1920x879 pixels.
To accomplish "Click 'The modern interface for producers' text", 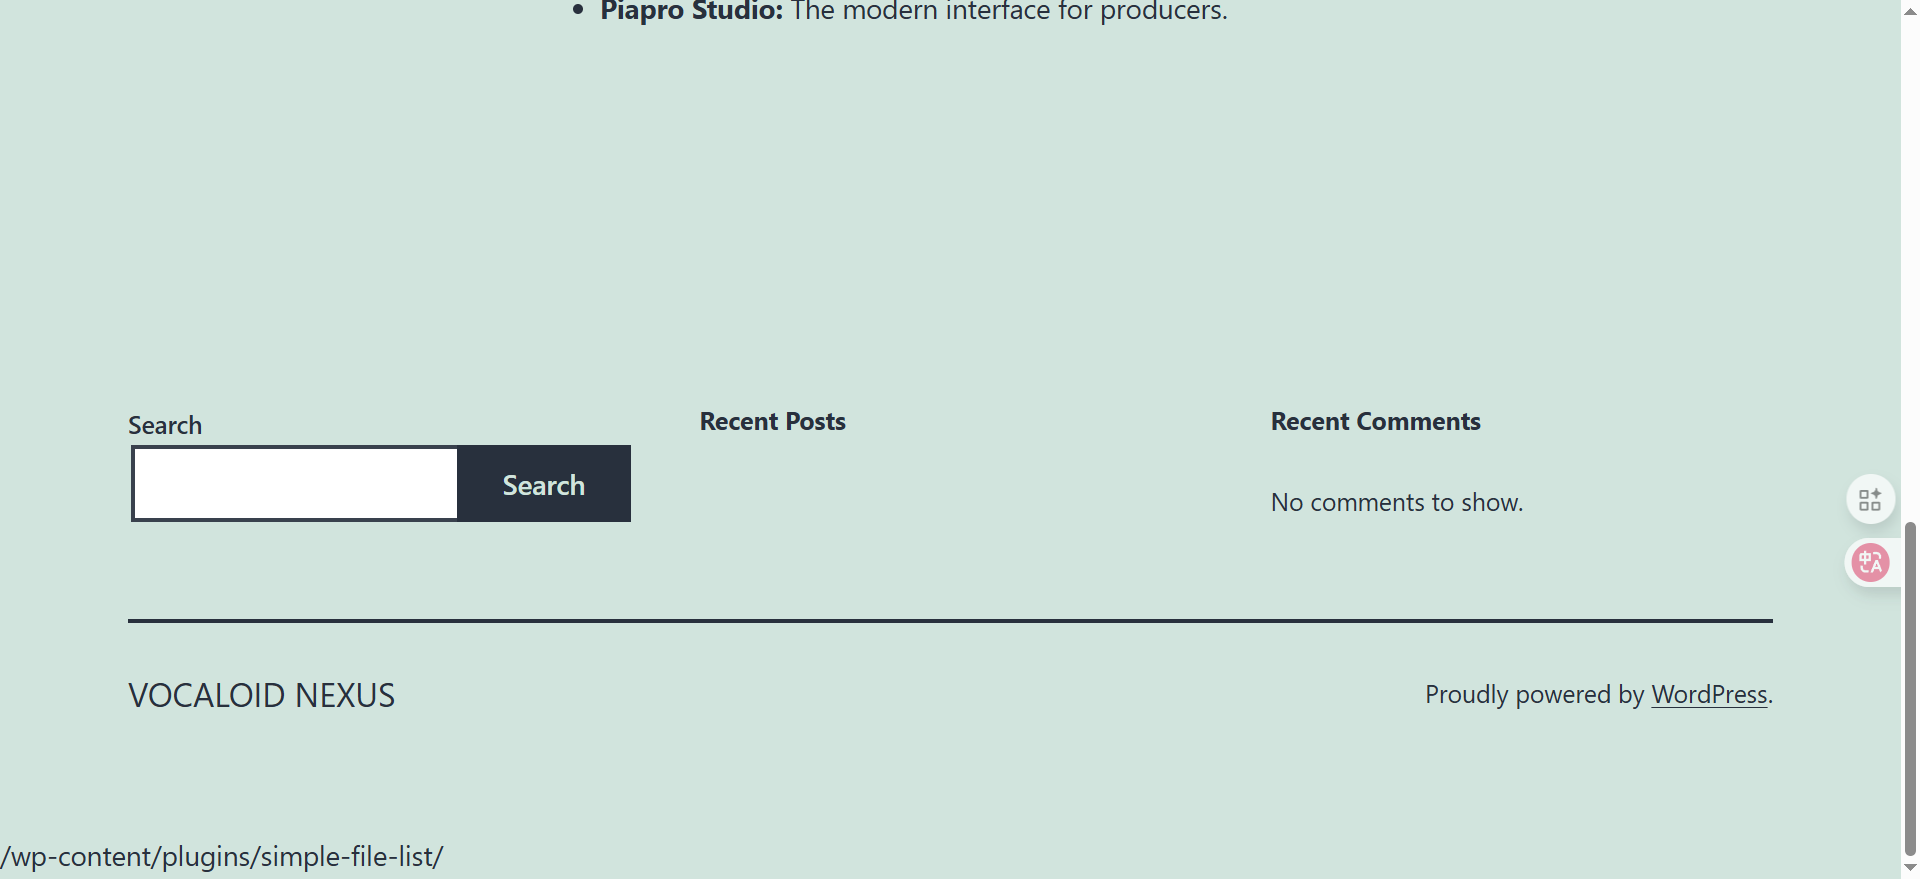I will [1008, 11].
